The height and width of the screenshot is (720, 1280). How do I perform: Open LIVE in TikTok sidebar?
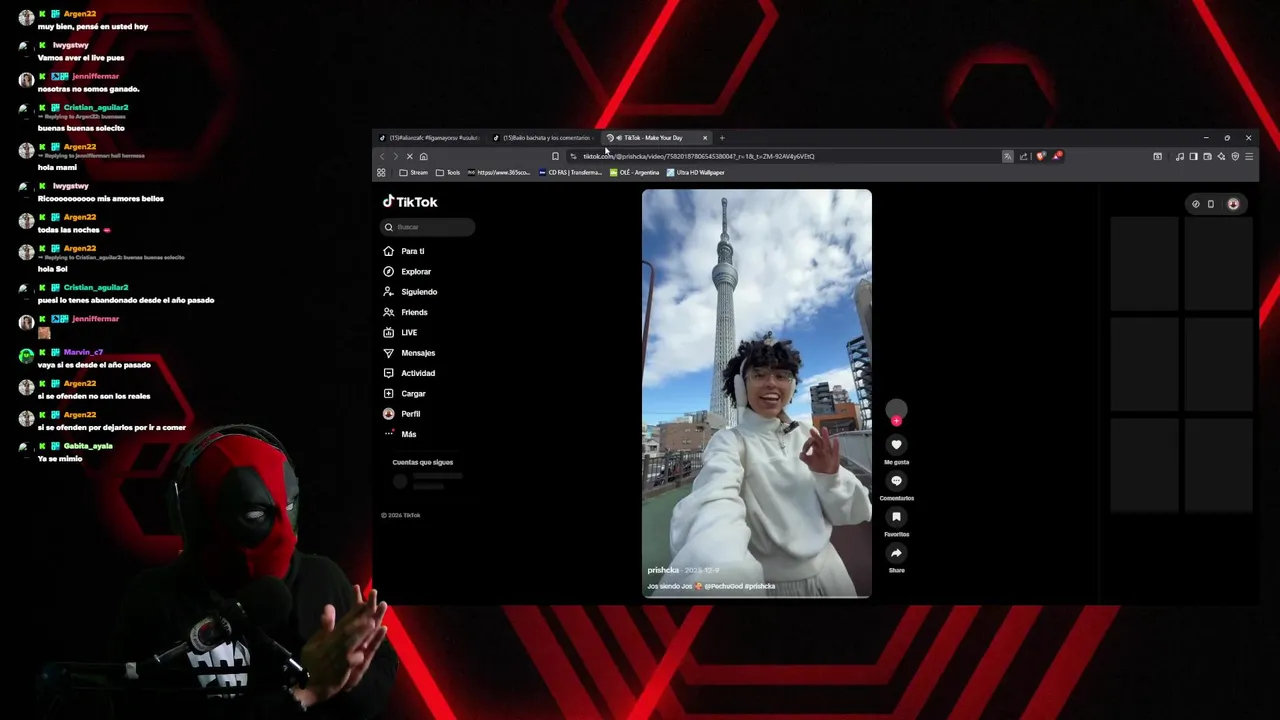(400, 332)
